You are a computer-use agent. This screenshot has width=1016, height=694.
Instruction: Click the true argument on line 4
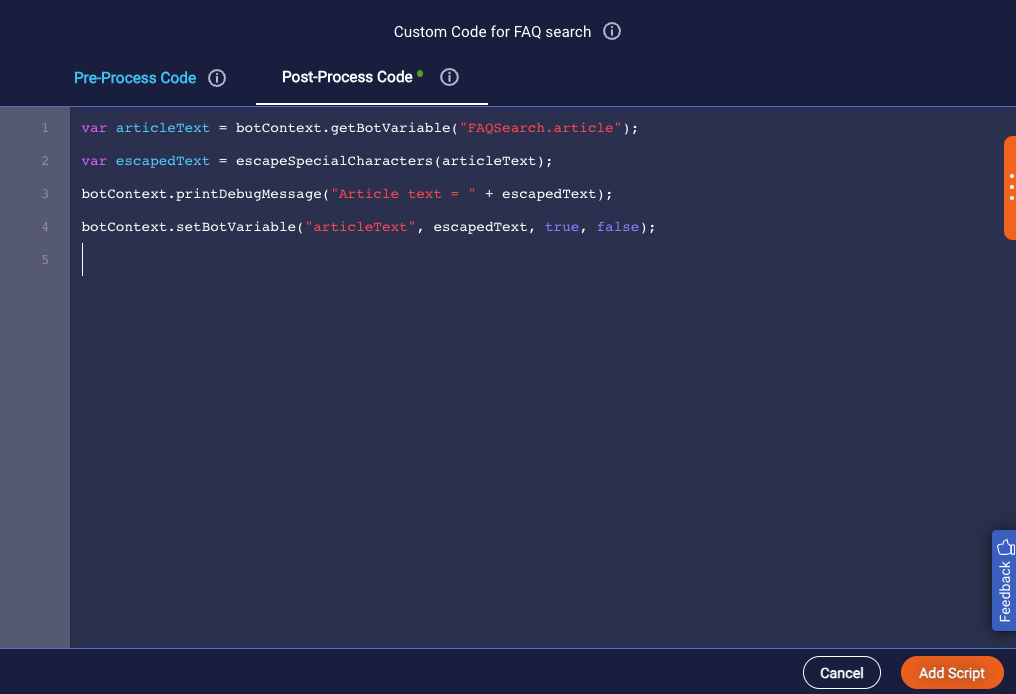pos(562,227)
